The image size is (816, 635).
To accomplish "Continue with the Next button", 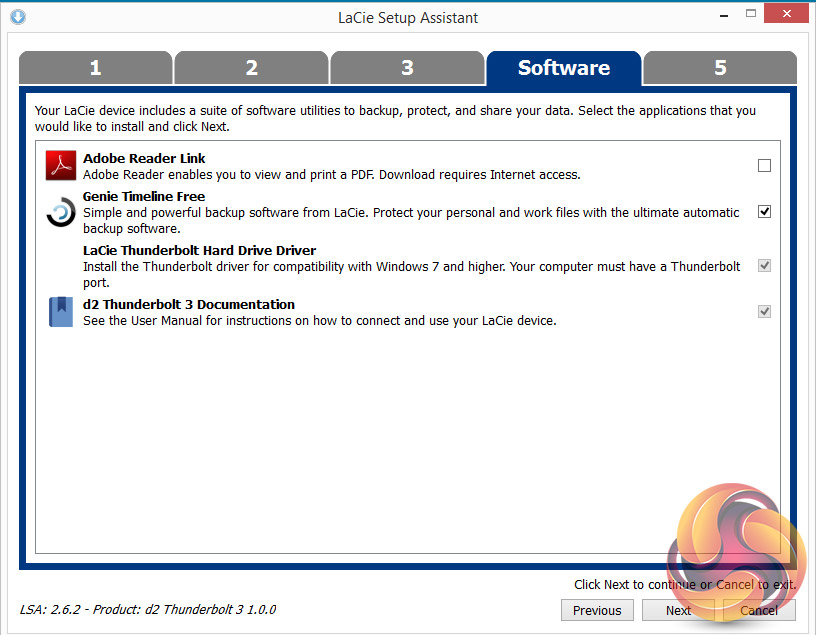I will pyautogui.click(x=678, y=610).
